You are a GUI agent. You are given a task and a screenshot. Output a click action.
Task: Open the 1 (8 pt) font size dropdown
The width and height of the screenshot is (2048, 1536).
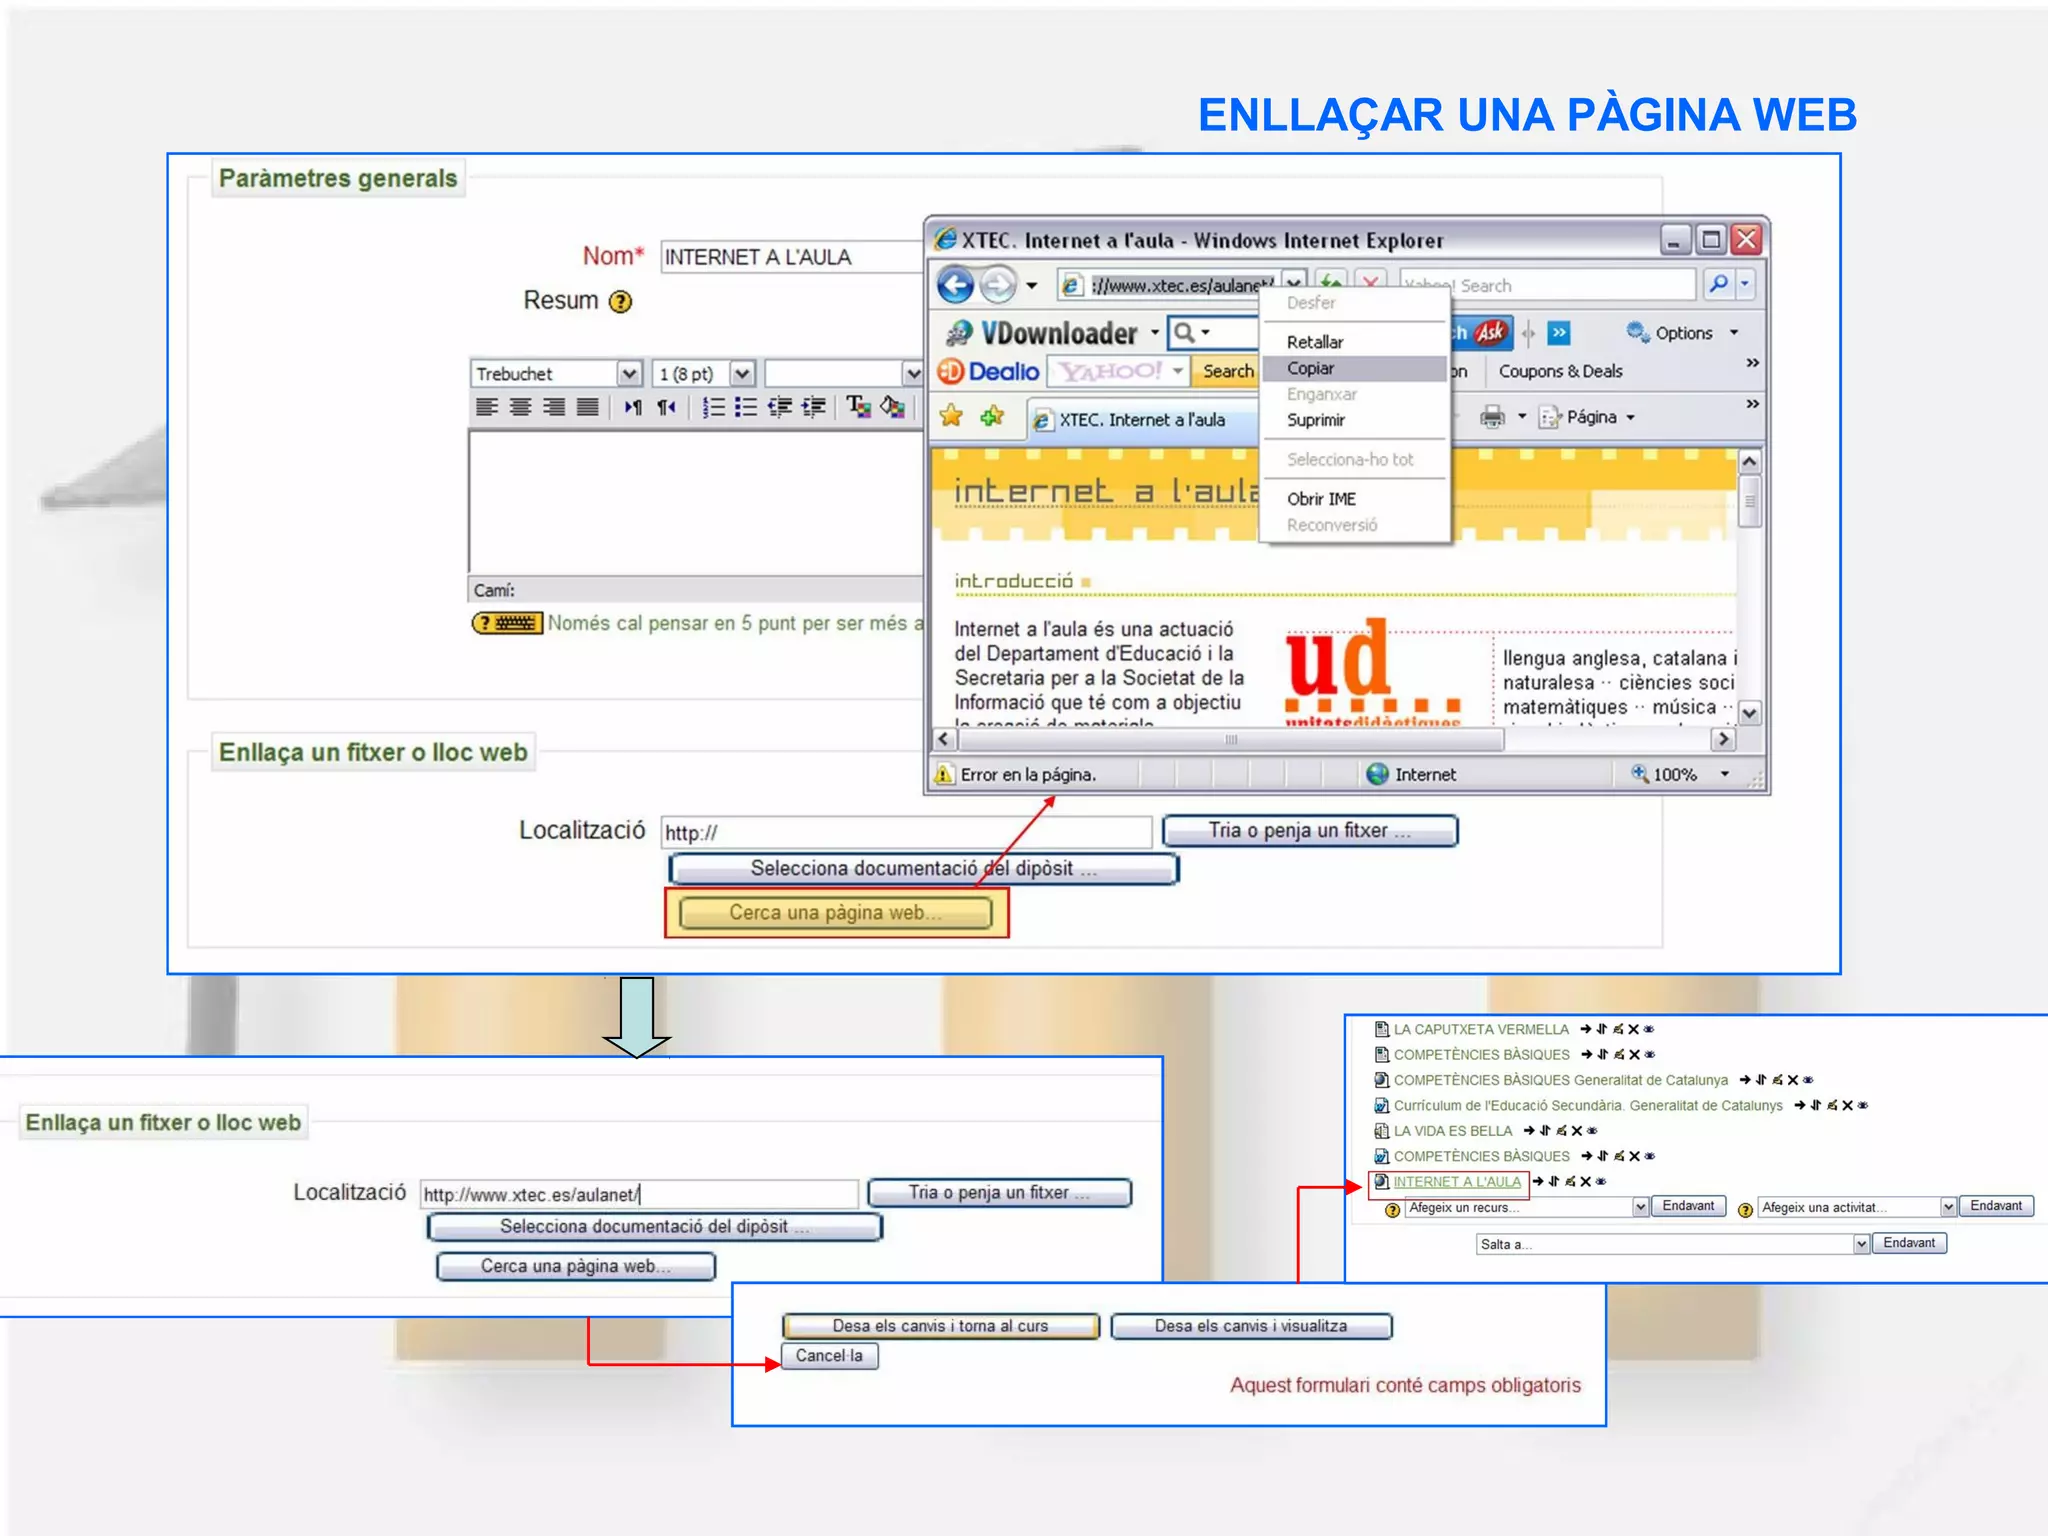(742, 374)
